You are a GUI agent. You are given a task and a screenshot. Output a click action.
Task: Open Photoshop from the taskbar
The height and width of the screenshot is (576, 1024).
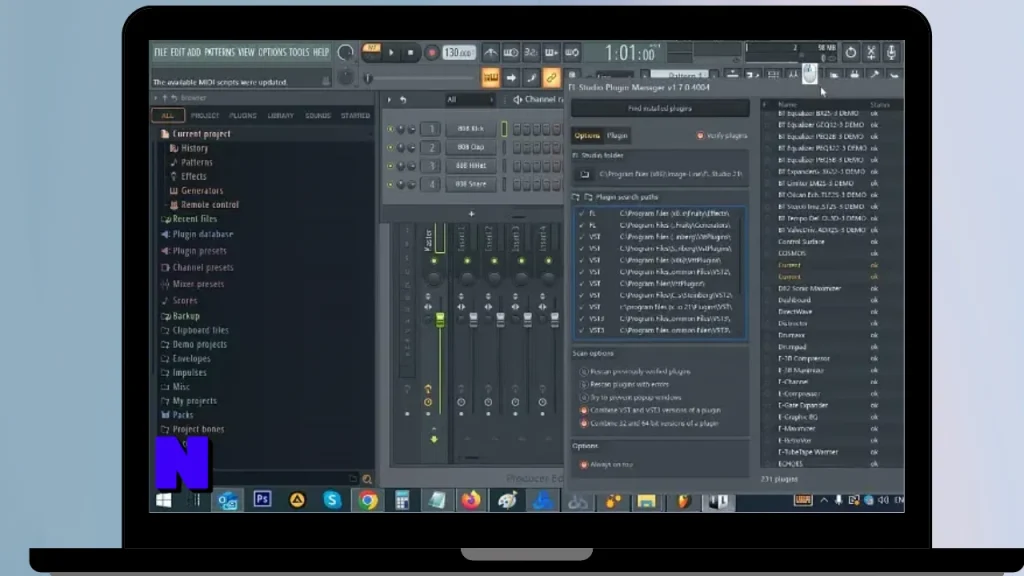pyautogui.click(x=263, y=500)
